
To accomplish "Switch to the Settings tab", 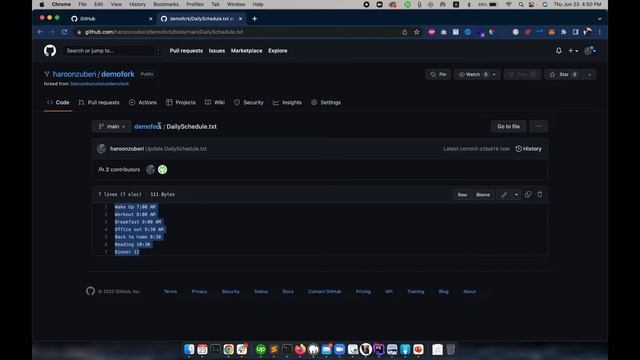I will [x=326, y=102].
